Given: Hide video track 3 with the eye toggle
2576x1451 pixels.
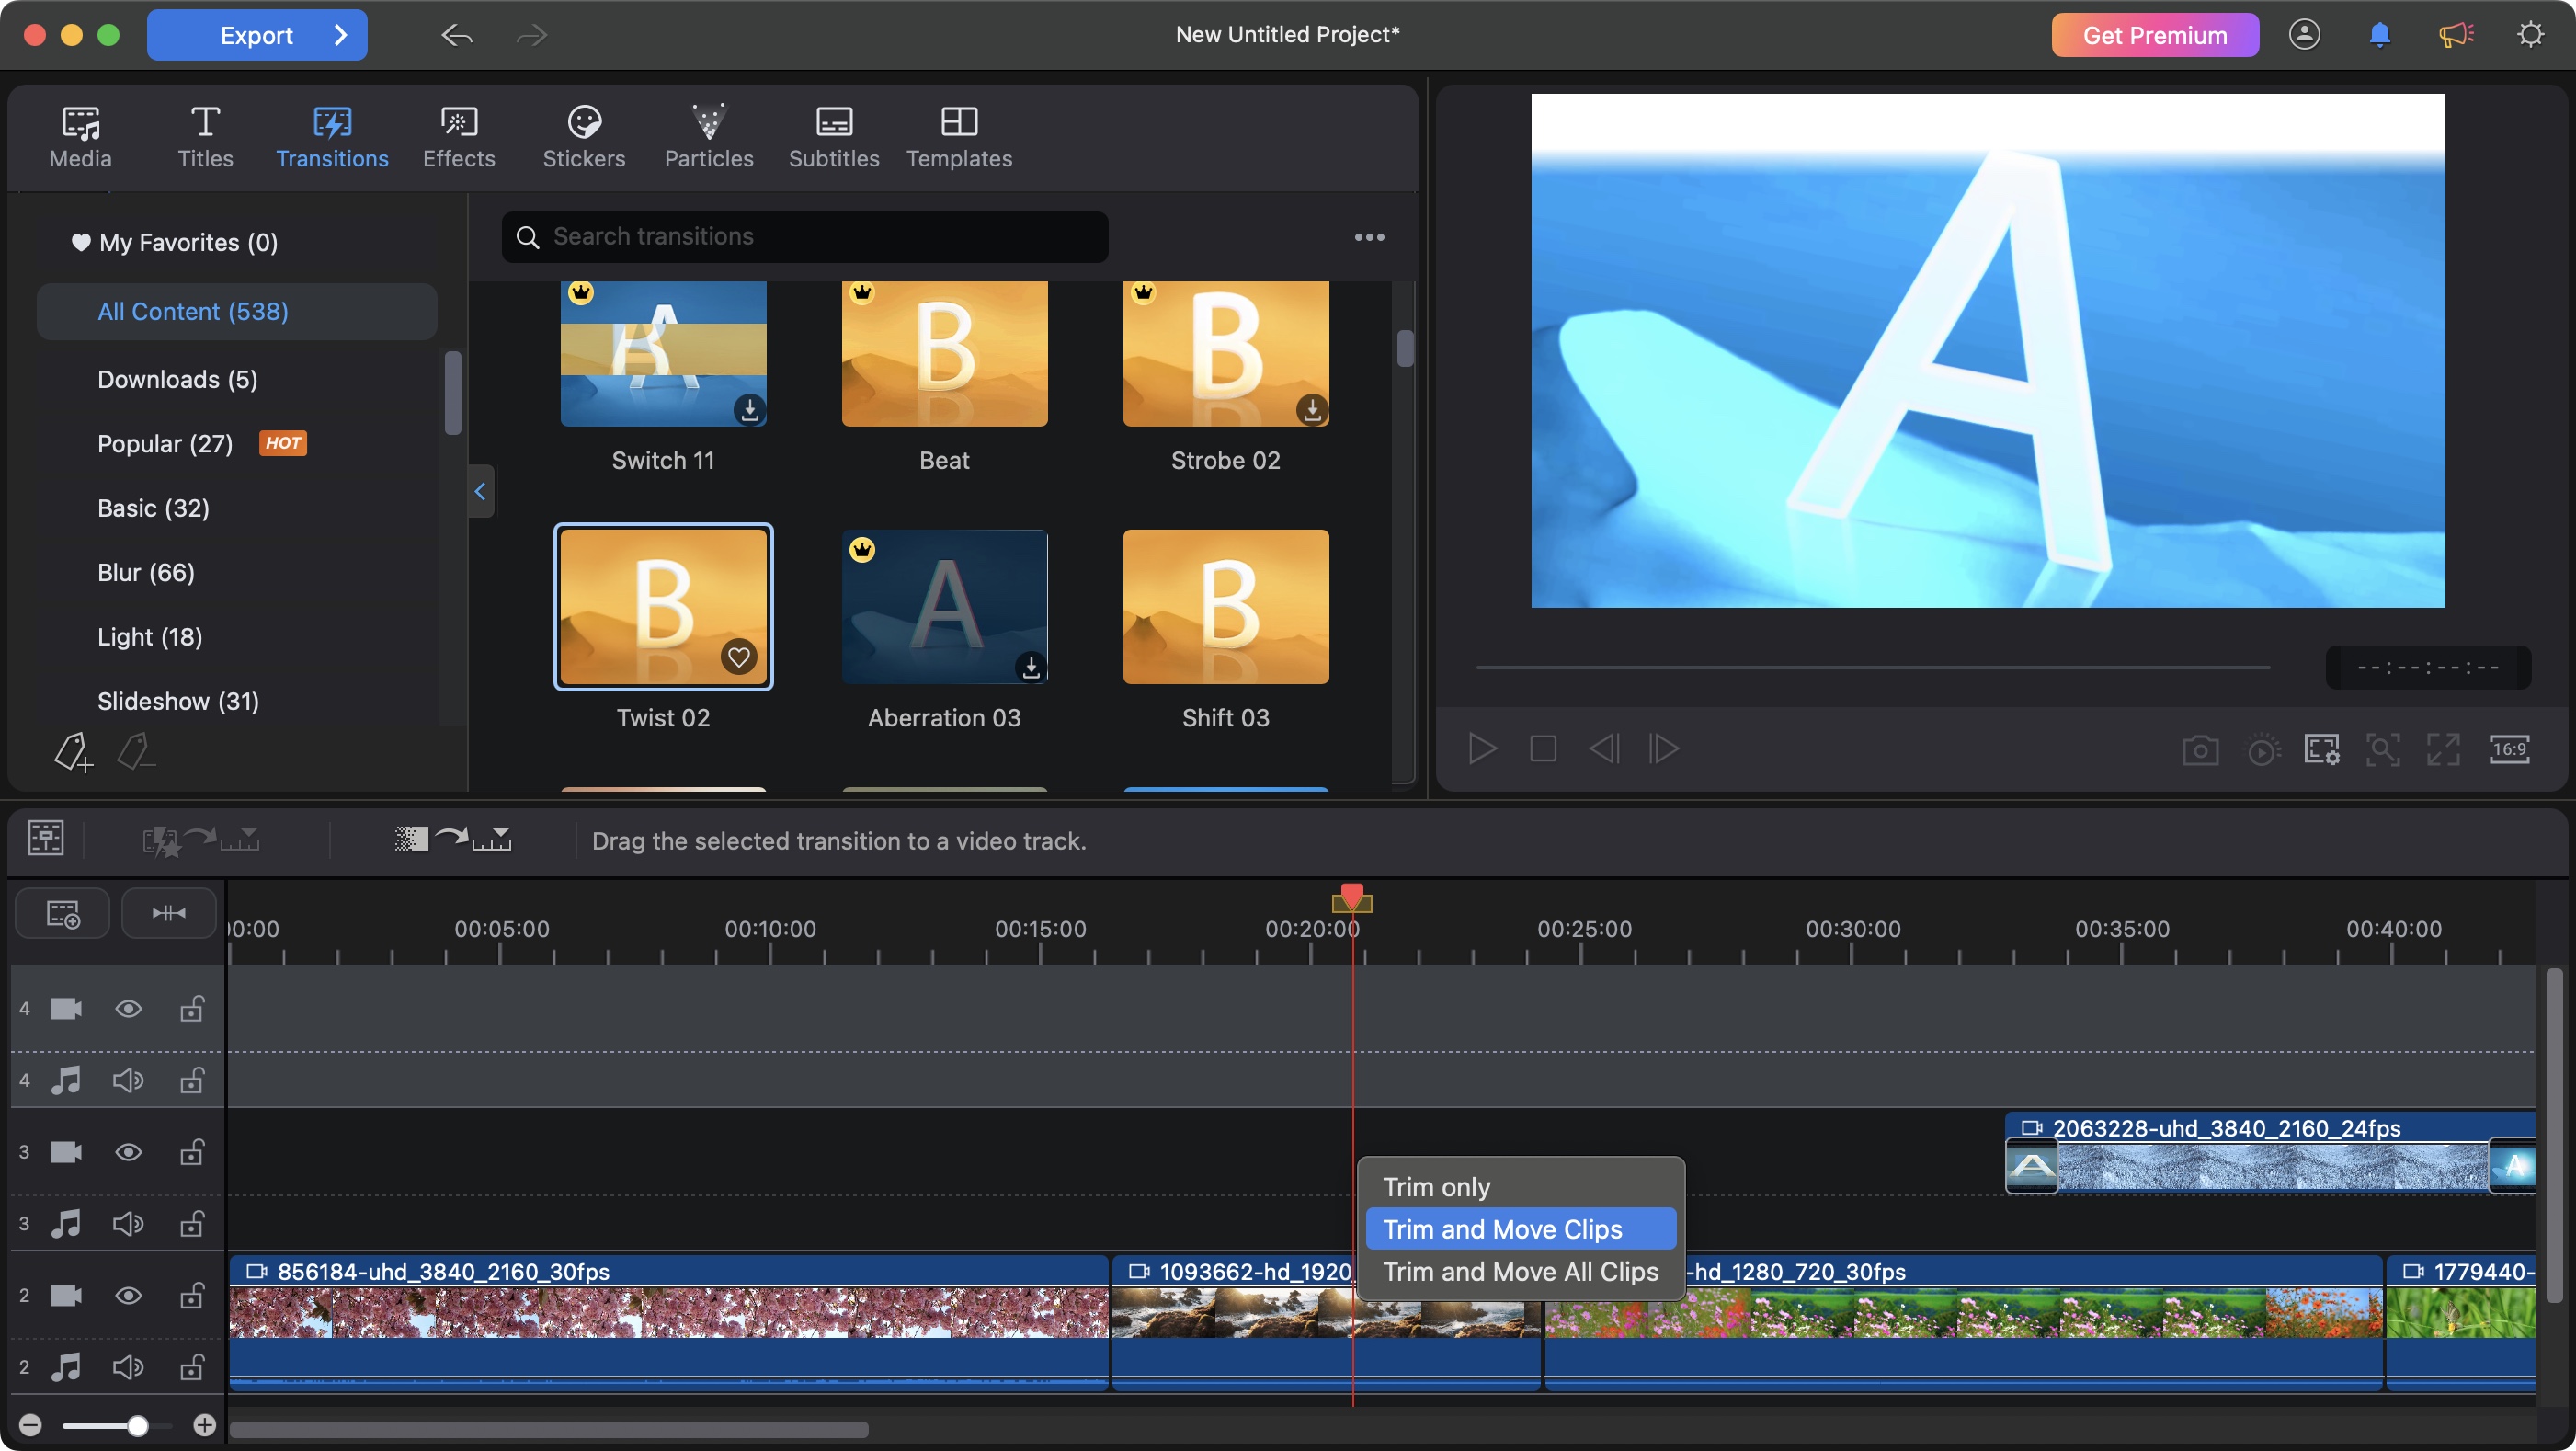Looking at the screenshot, I should pyautogui.click(x=128, y=1152).
